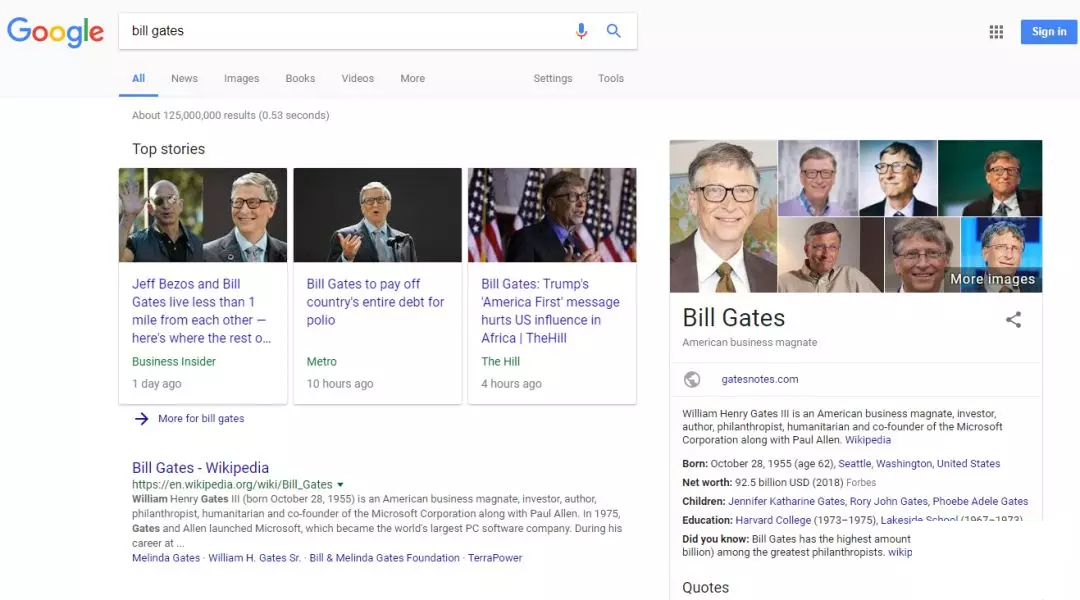Screen dimensions: 1080x600
Task: Open the large Bill Gates portrait image
Action: pyautogui.click(x=723, y=216)
